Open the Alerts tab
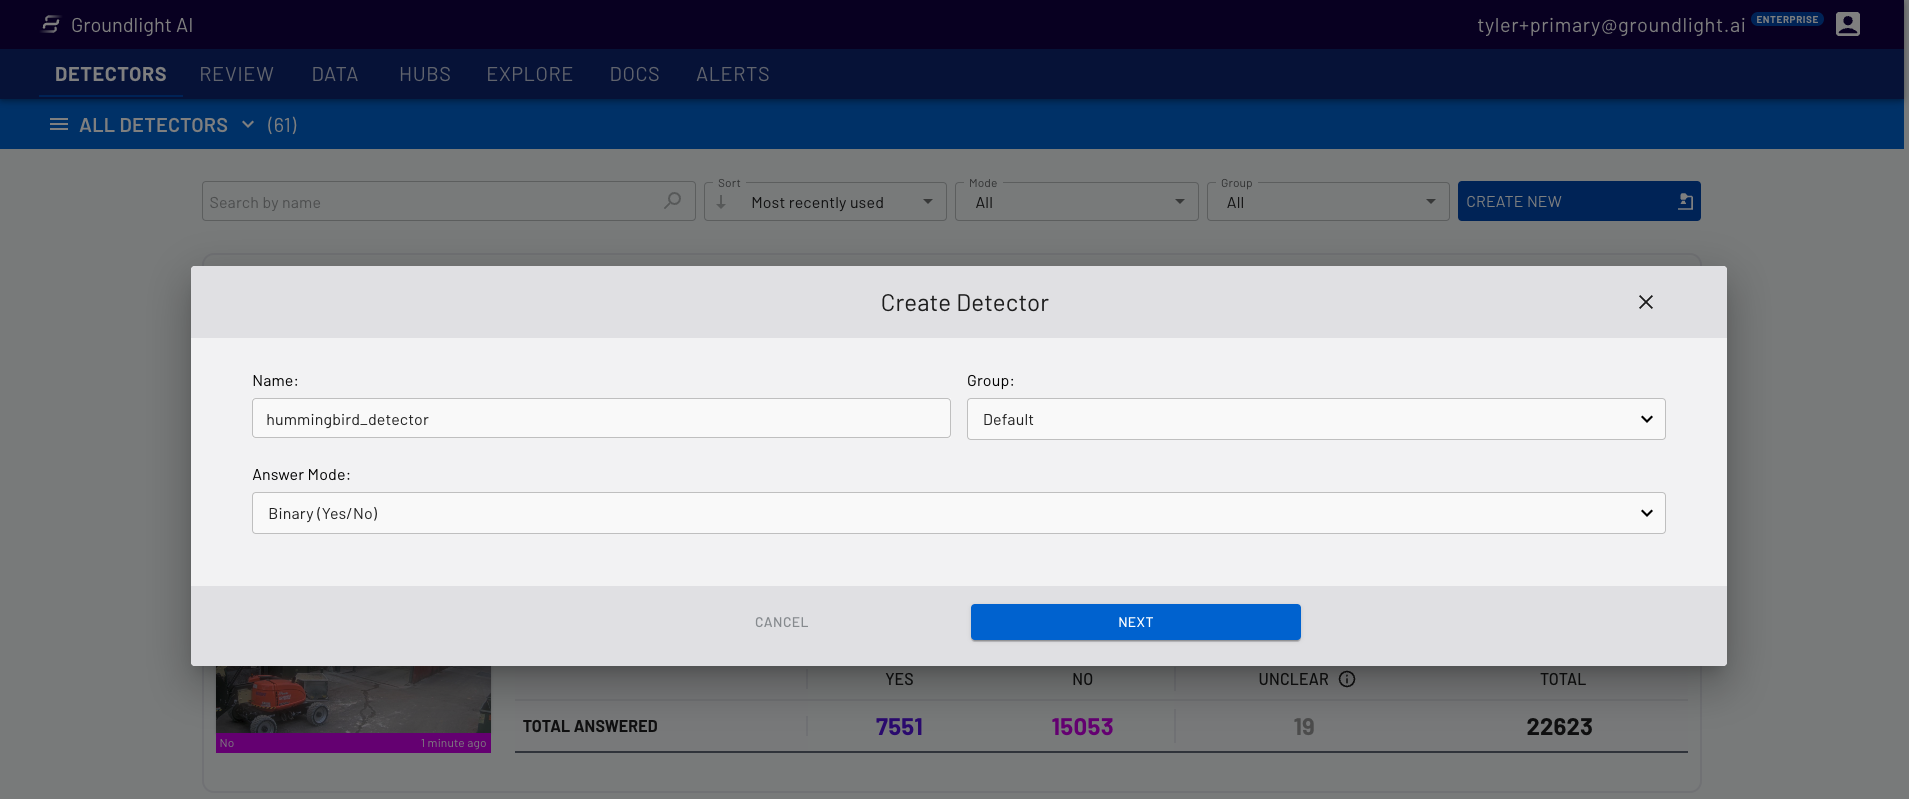Viewport: 1909px width, 799px height. pos(733,74)
